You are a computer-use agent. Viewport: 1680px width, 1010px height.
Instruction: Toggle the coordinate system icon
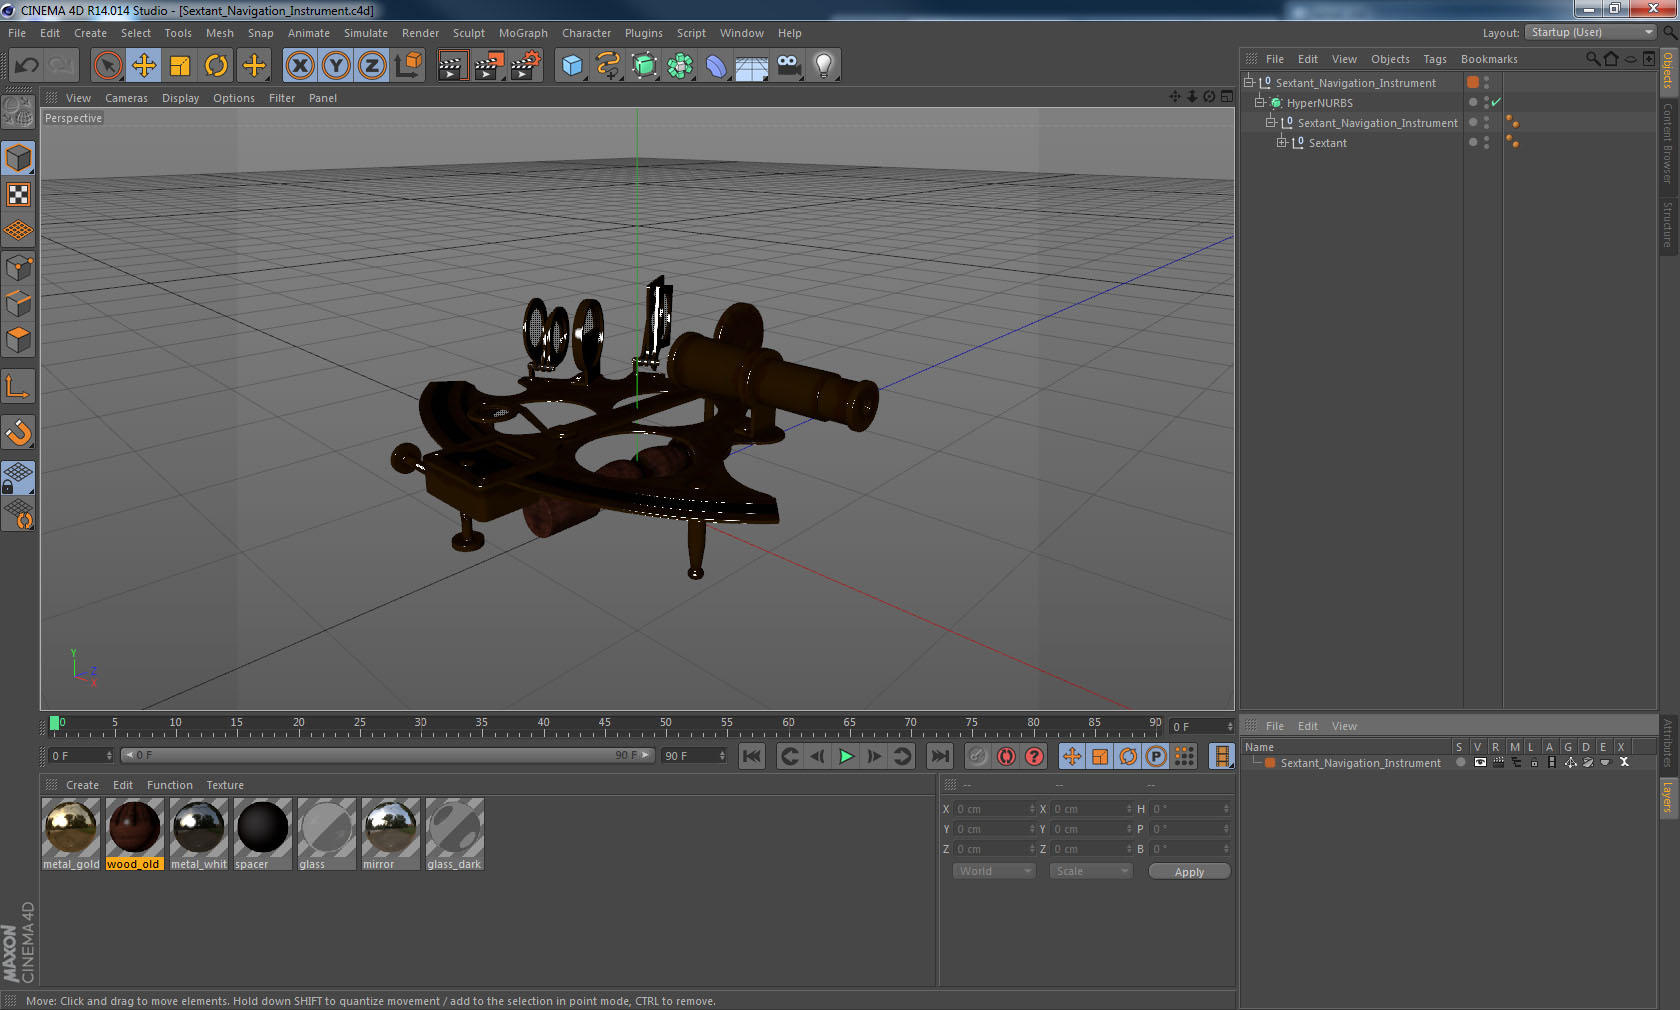pos(408,66)
